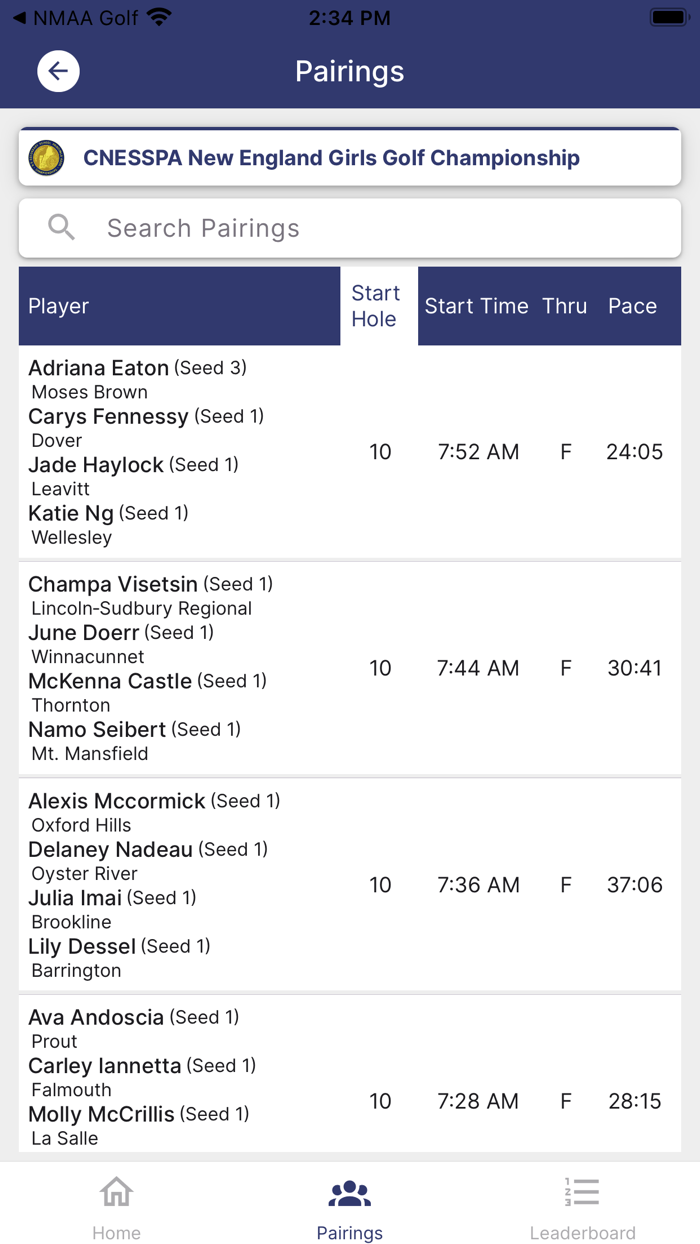The width and height of the screenshot is (700, 1244).
Task: Tap the Pairings people icon
Action: point(349,1190)
